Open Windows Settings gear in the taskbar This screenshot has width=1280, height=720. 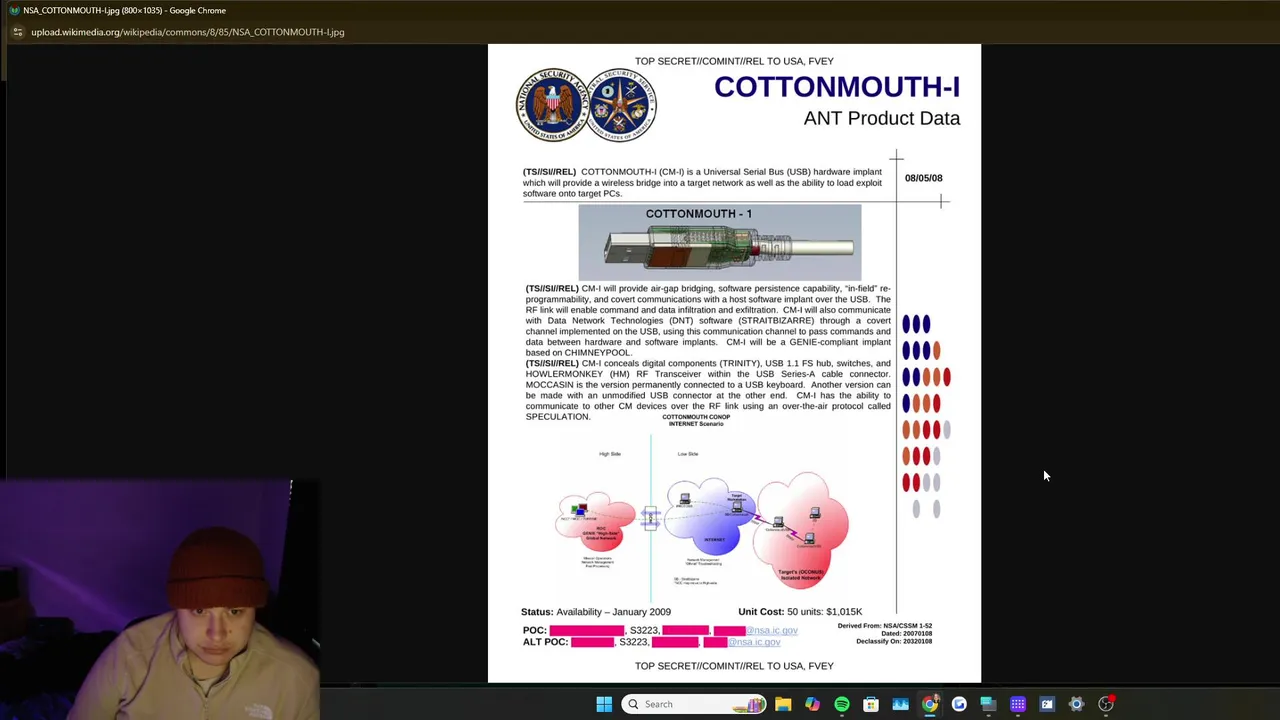click(1076, 704)
